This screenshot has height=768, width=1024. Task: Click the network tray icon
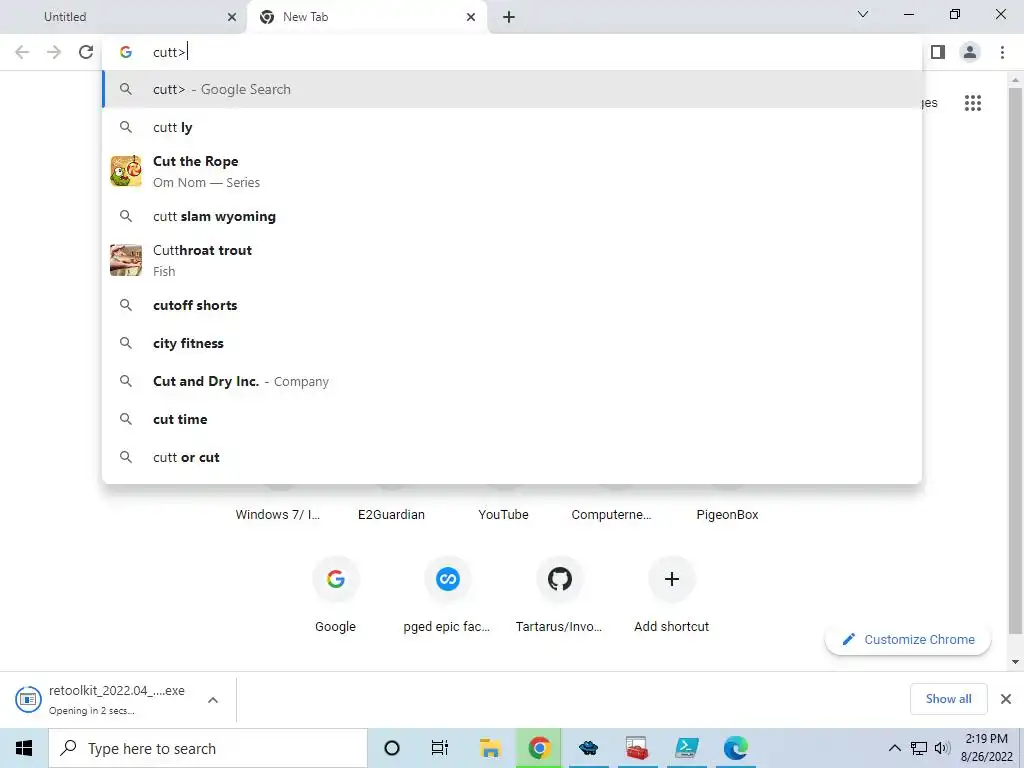(x=919, y=748)
